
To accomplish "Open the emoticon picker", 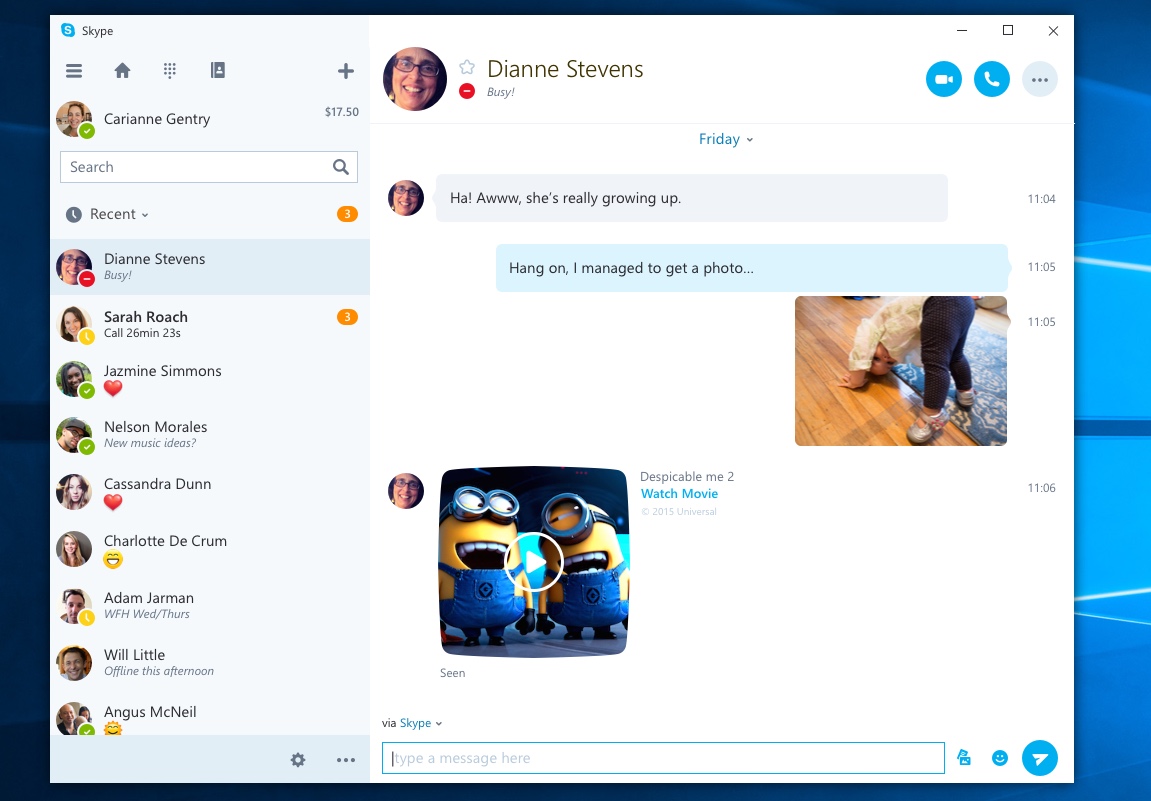I will pos(1000,758).
